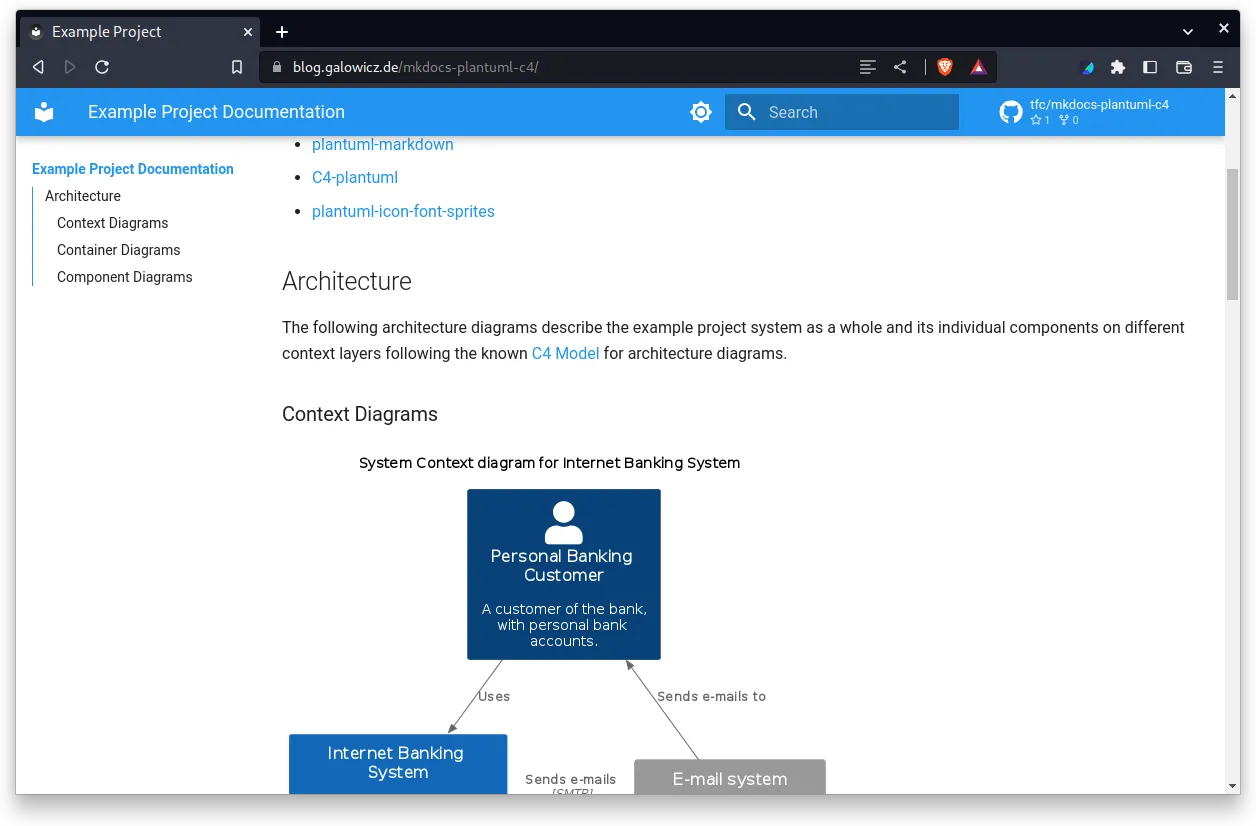Toggle the light/dark color scheme
The image size is (1256, 826).
pyautogui.click(x=700, y=111)
